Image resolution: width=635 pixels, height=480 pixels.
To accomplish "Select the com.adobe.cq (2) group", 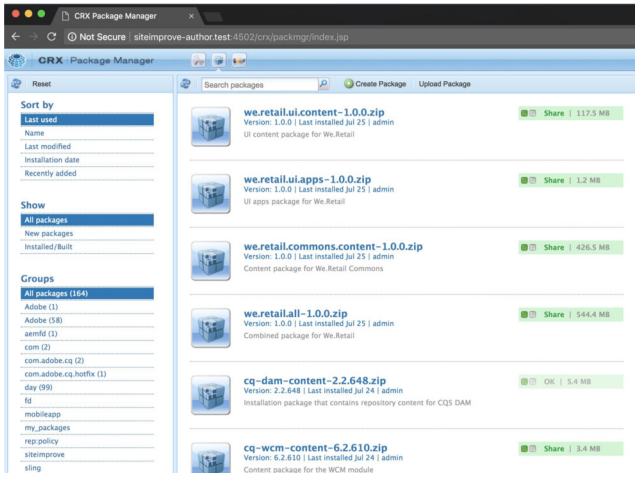I will tap(87, 361).
